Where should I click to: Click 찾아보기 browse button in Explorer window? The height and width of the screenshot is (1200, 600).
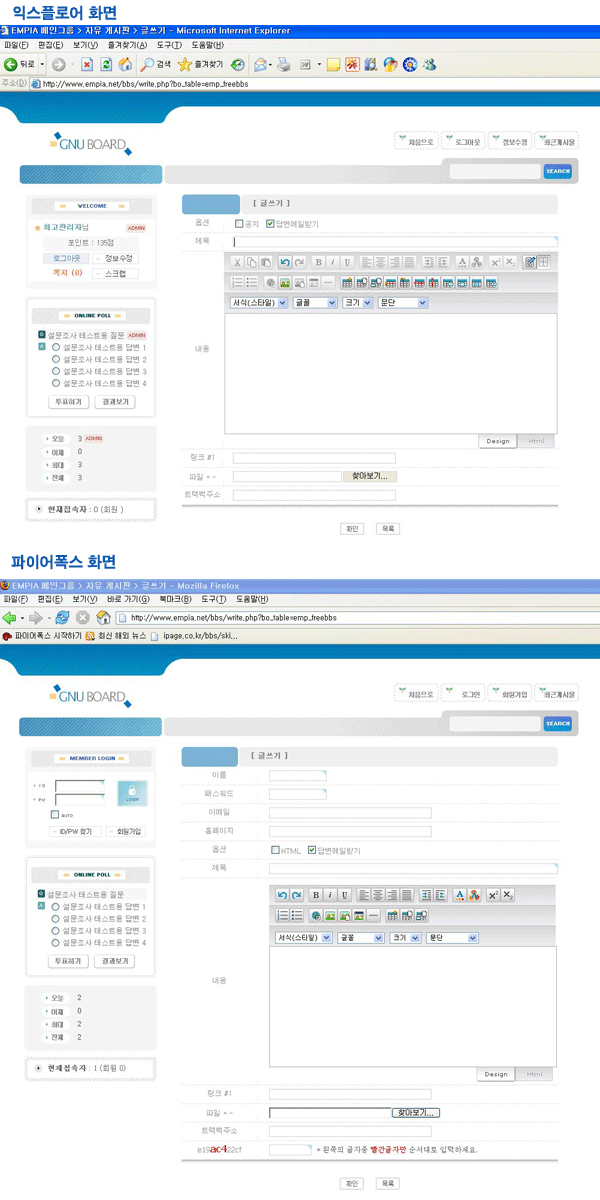click(x=369, y=477)
